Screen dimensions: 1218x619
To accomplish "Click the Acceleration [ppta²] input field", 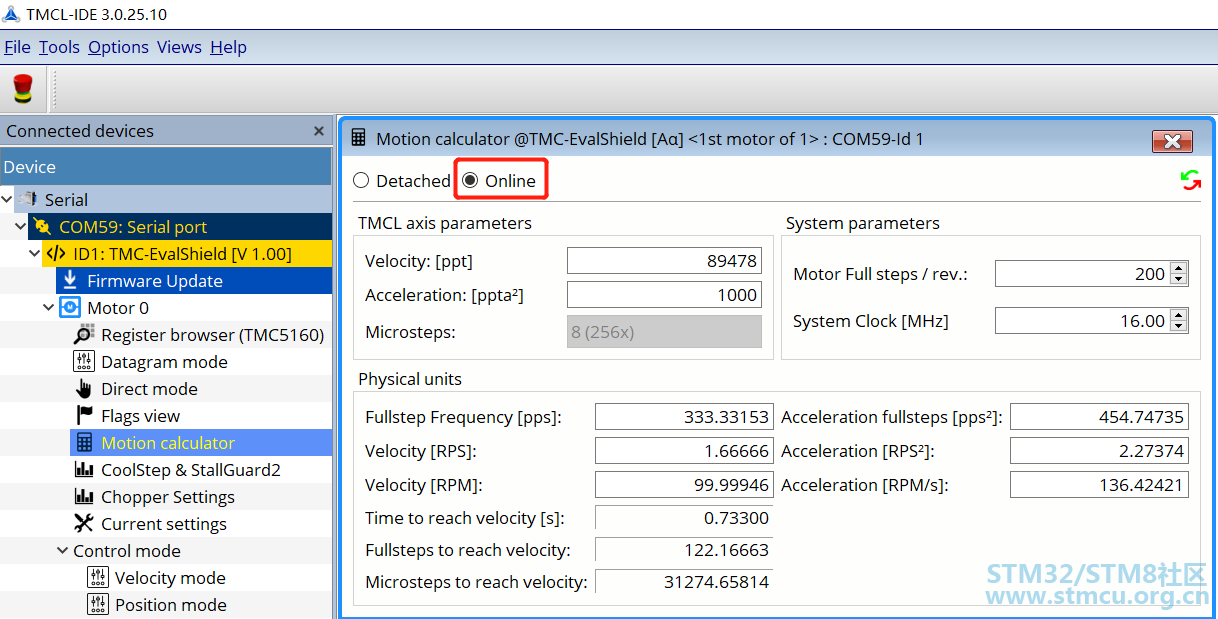I will (x=664, y=295).
